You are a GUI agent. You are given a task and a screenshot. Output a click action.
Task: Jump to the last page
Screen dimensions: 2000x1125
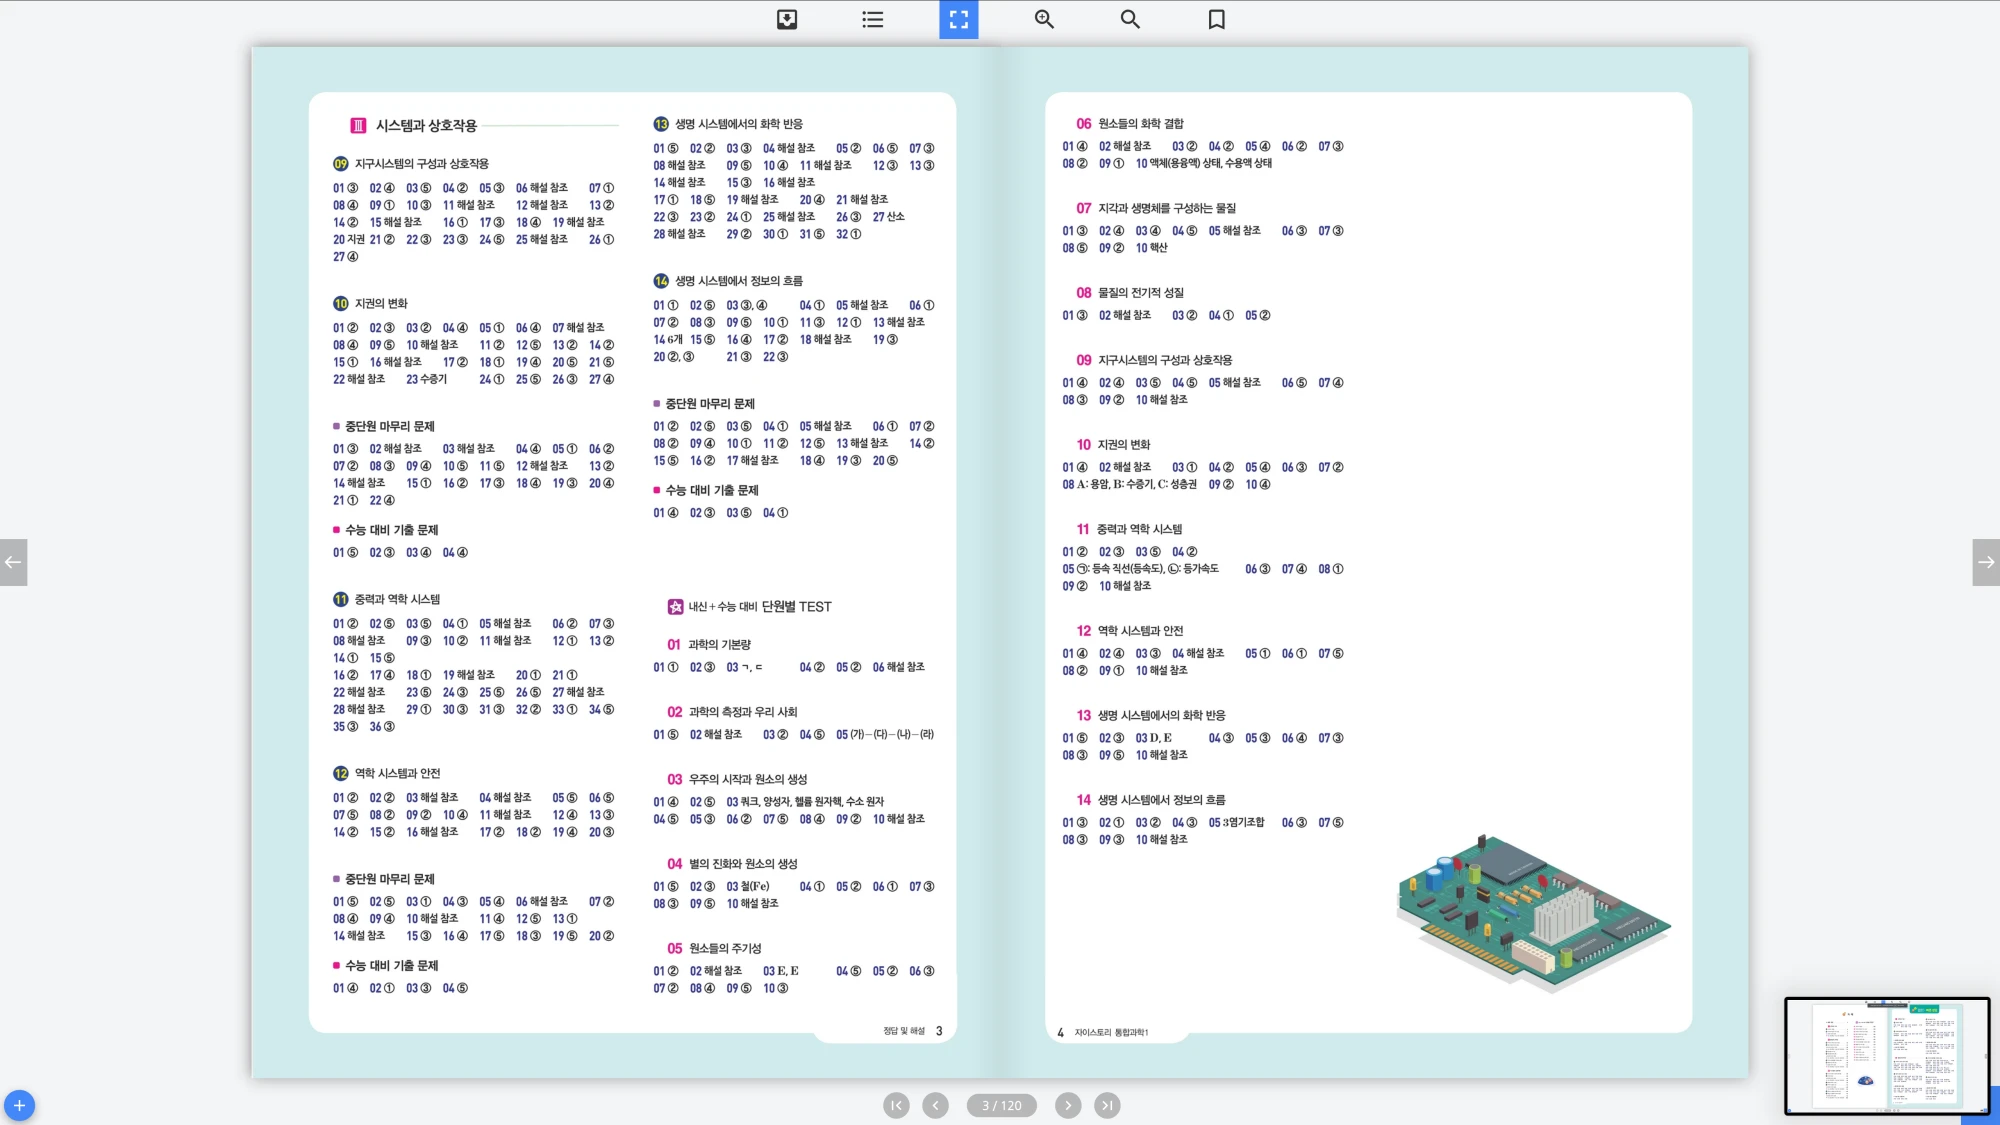coord(1106,1105)
